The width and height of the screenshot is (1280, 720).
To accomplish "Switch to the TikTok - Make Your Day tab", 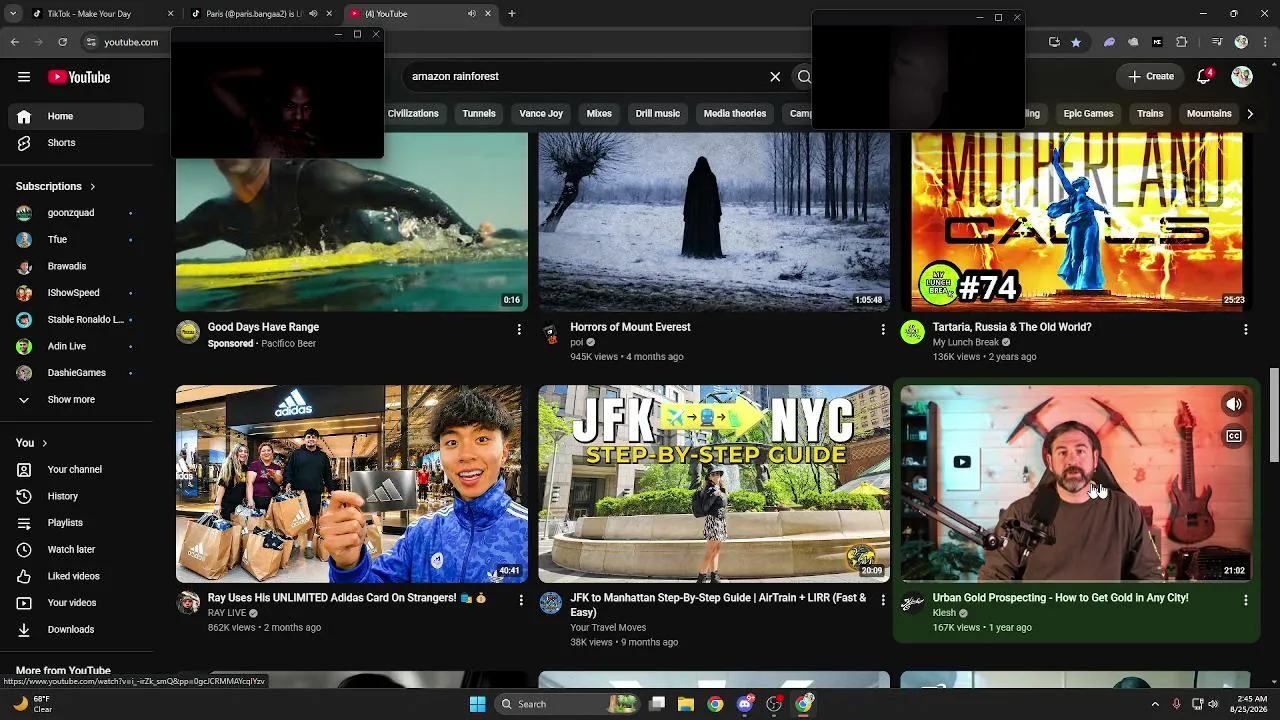I will 100,14.
